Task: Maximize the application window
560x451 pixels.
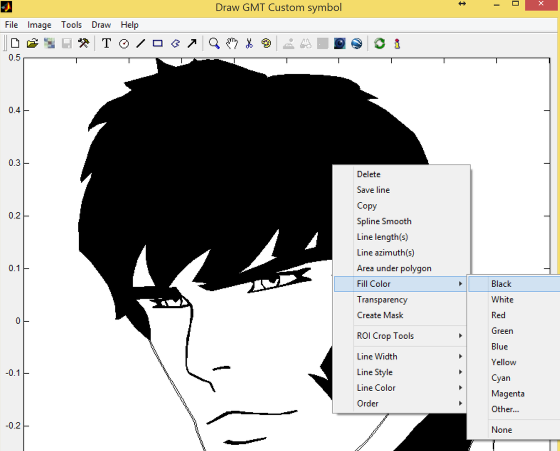Action: [x=515, y=4]
